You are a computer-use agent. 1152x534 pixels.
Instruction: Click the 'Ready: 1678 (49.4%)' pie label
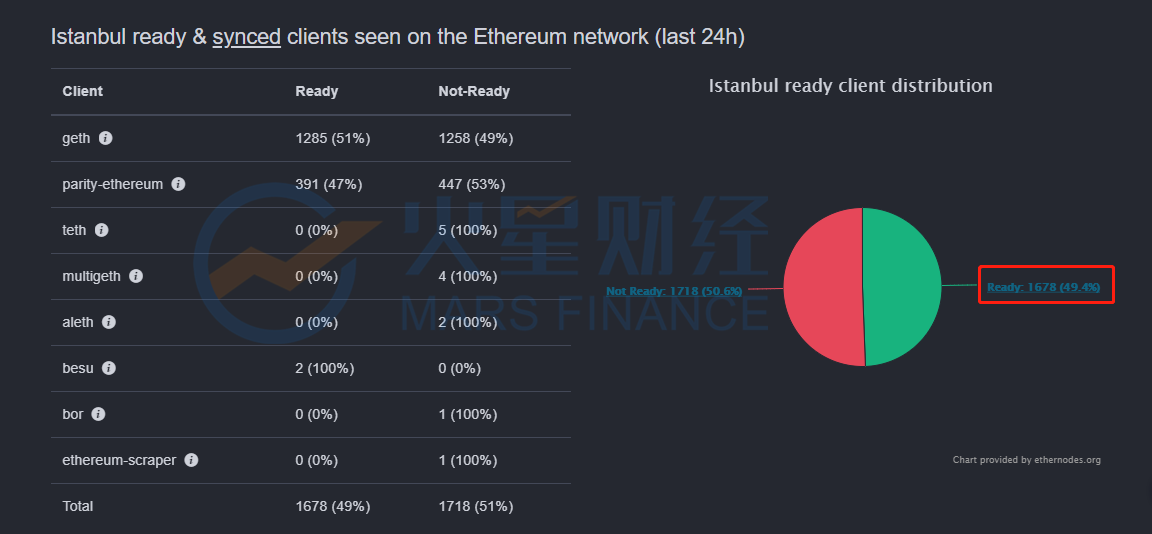pos(1043,287)
